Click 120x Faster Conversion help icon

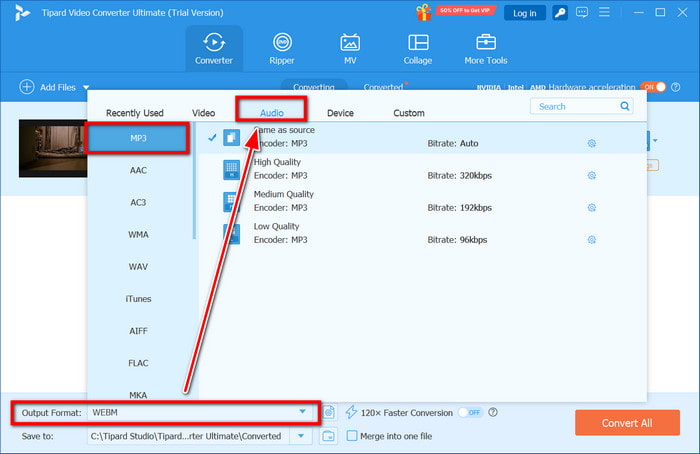pyautogui.click(x=493, y=412)
